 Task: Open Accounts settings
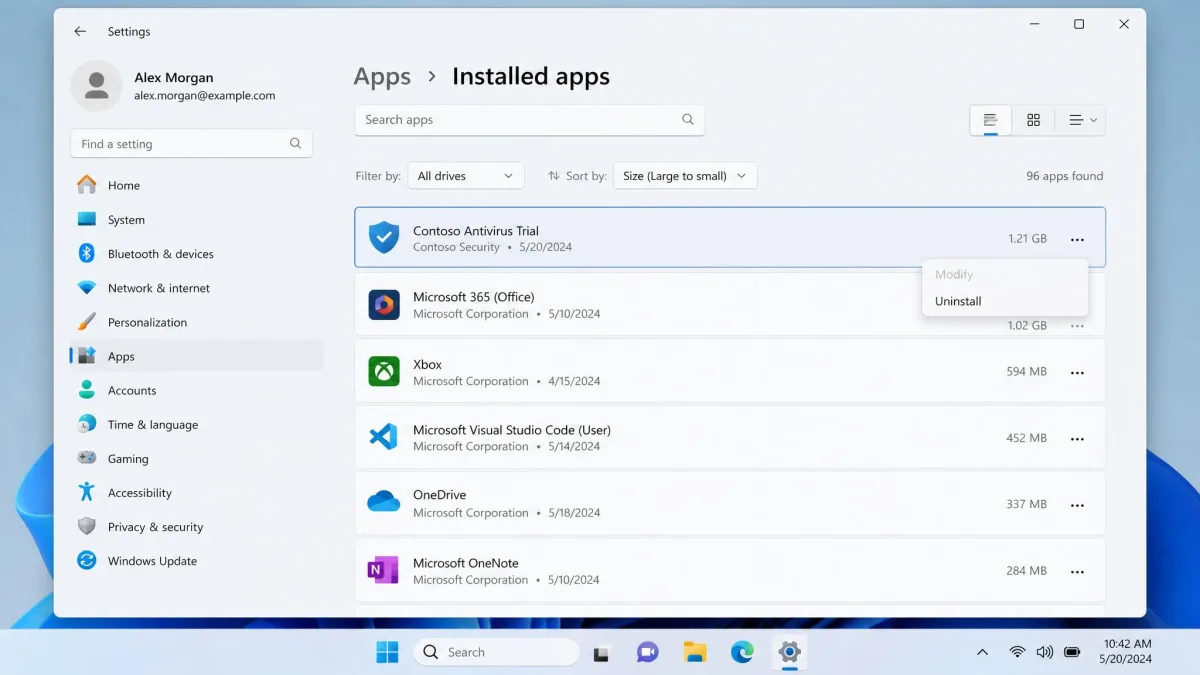[x=196, y=390]
